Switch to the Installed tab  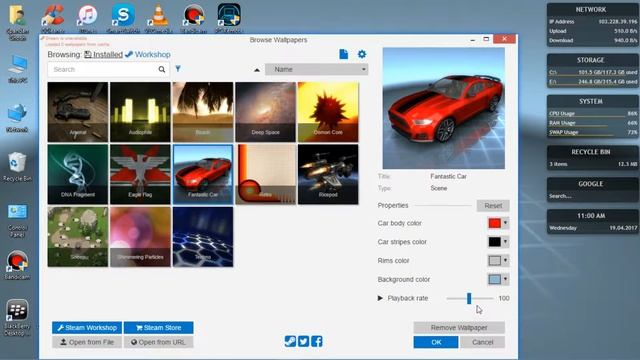coord(104,54)
